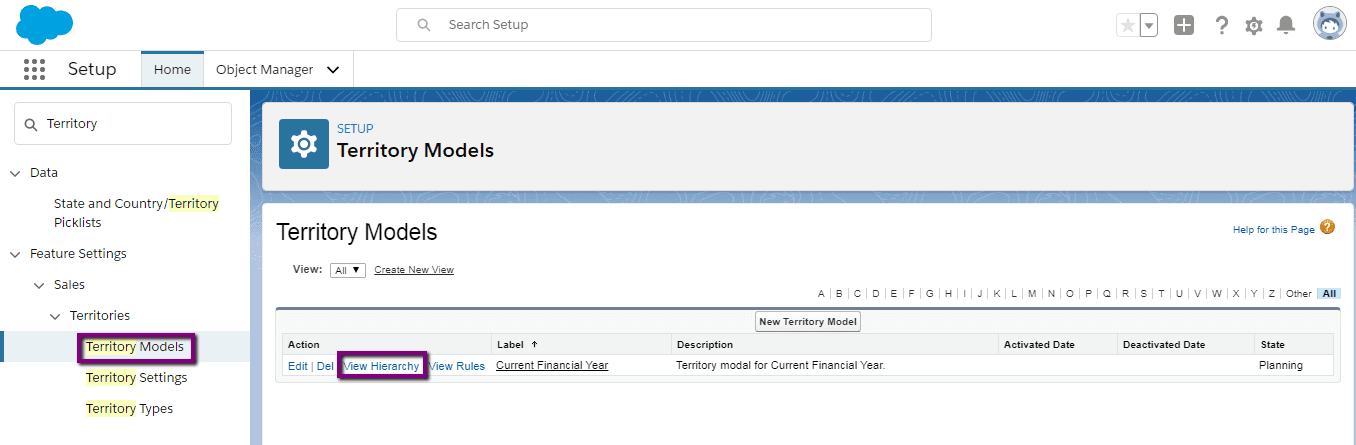Collapse the Data section
The width and height of the screenshot is (1356, 445).
click(x=15, y=173)
